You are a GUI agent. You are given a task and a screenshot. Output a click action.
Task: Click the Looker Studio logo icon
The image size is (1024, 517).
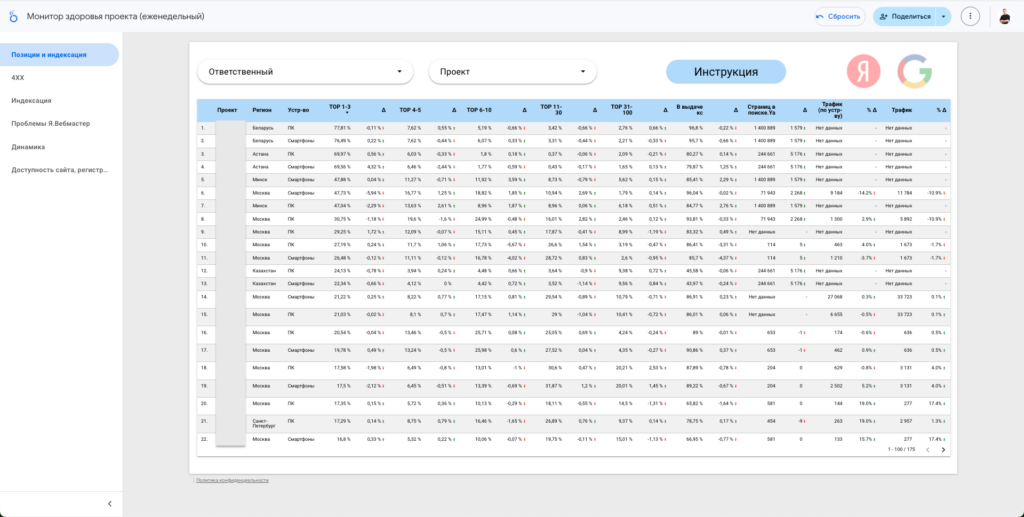click(x=13, y=16)
